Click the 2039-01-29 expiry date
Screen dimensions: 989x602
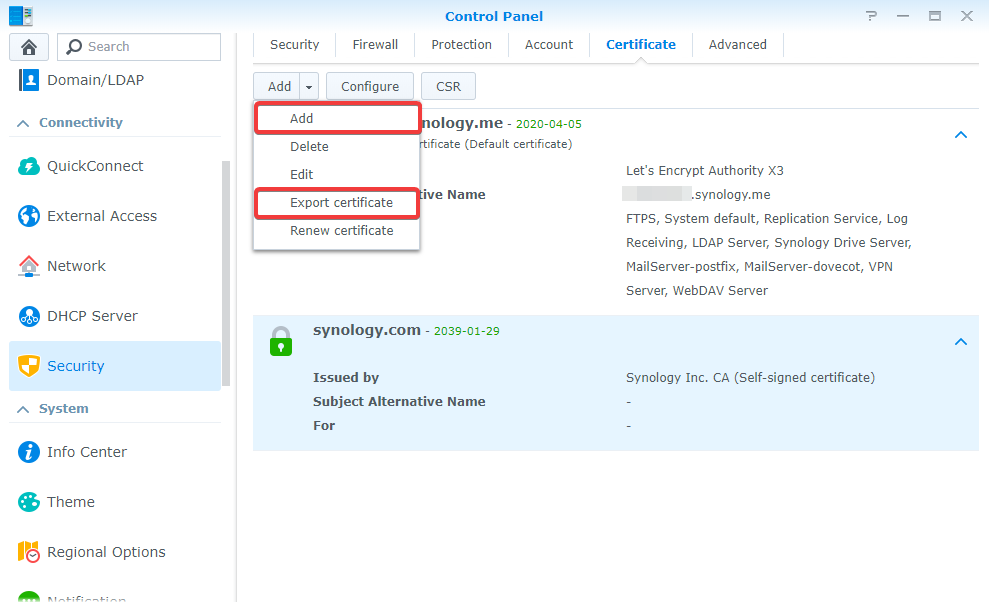467,331
